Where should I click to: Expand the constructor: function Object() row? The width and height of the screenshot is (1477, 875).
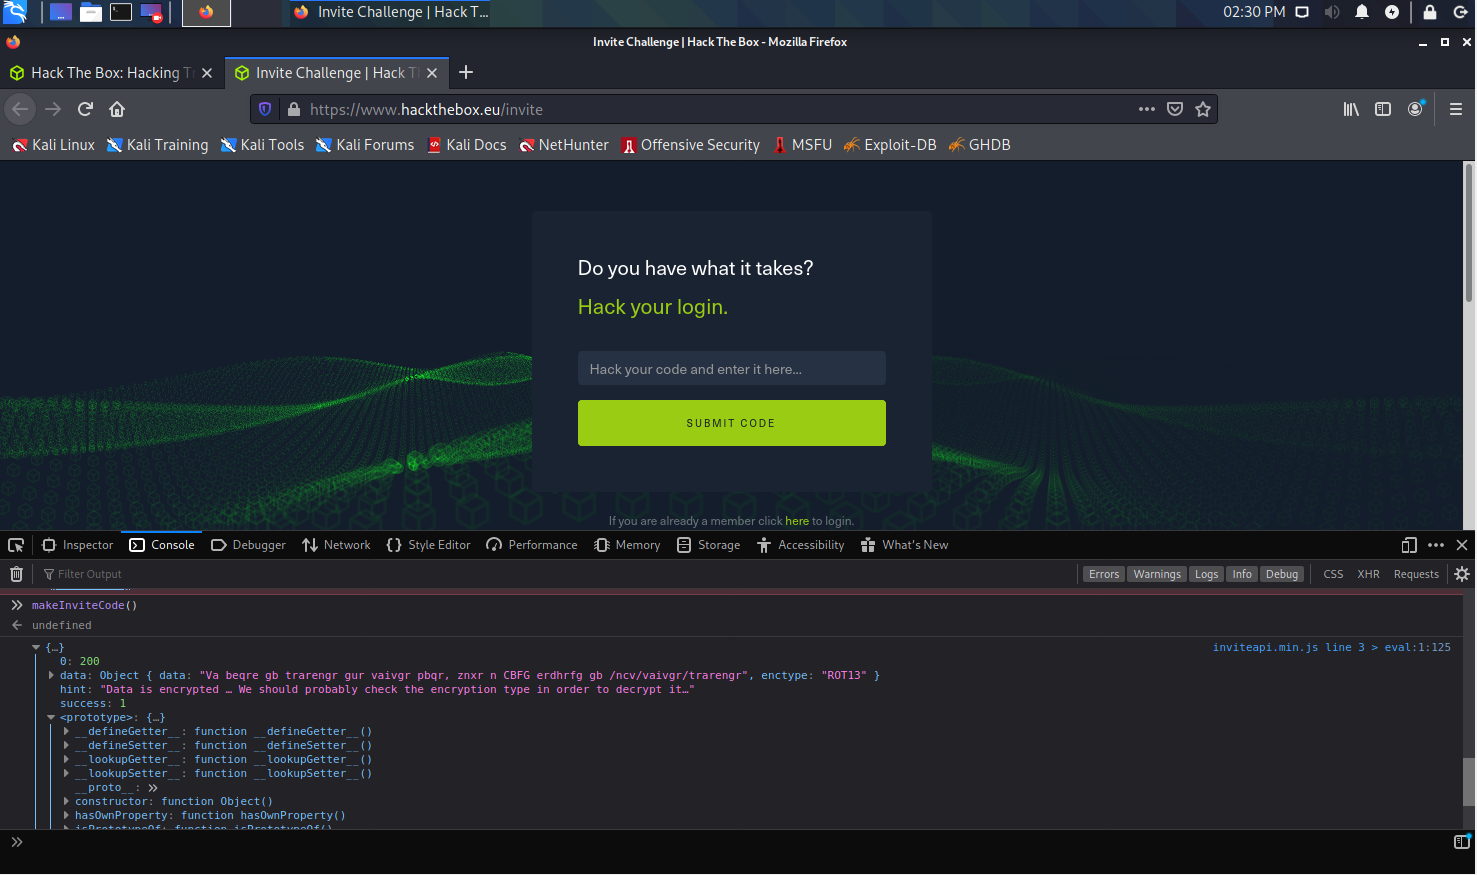(66, 801)
